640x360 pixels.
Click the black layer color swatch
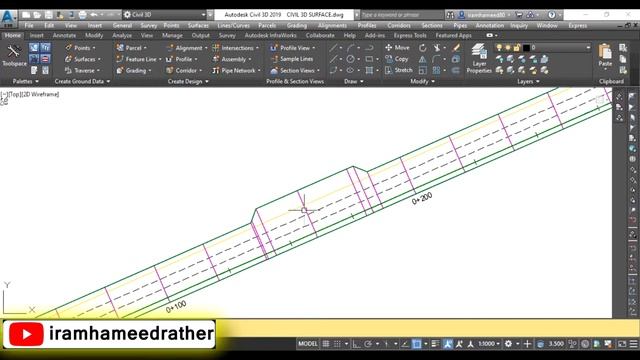point(527,48)
